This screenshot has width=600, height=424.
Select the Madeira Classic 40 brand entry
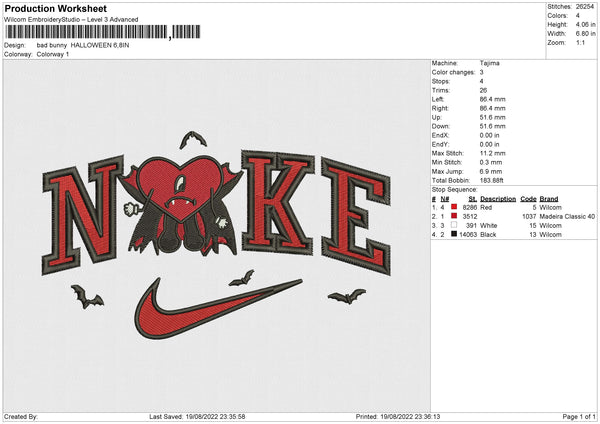click(x=567, y=217)
